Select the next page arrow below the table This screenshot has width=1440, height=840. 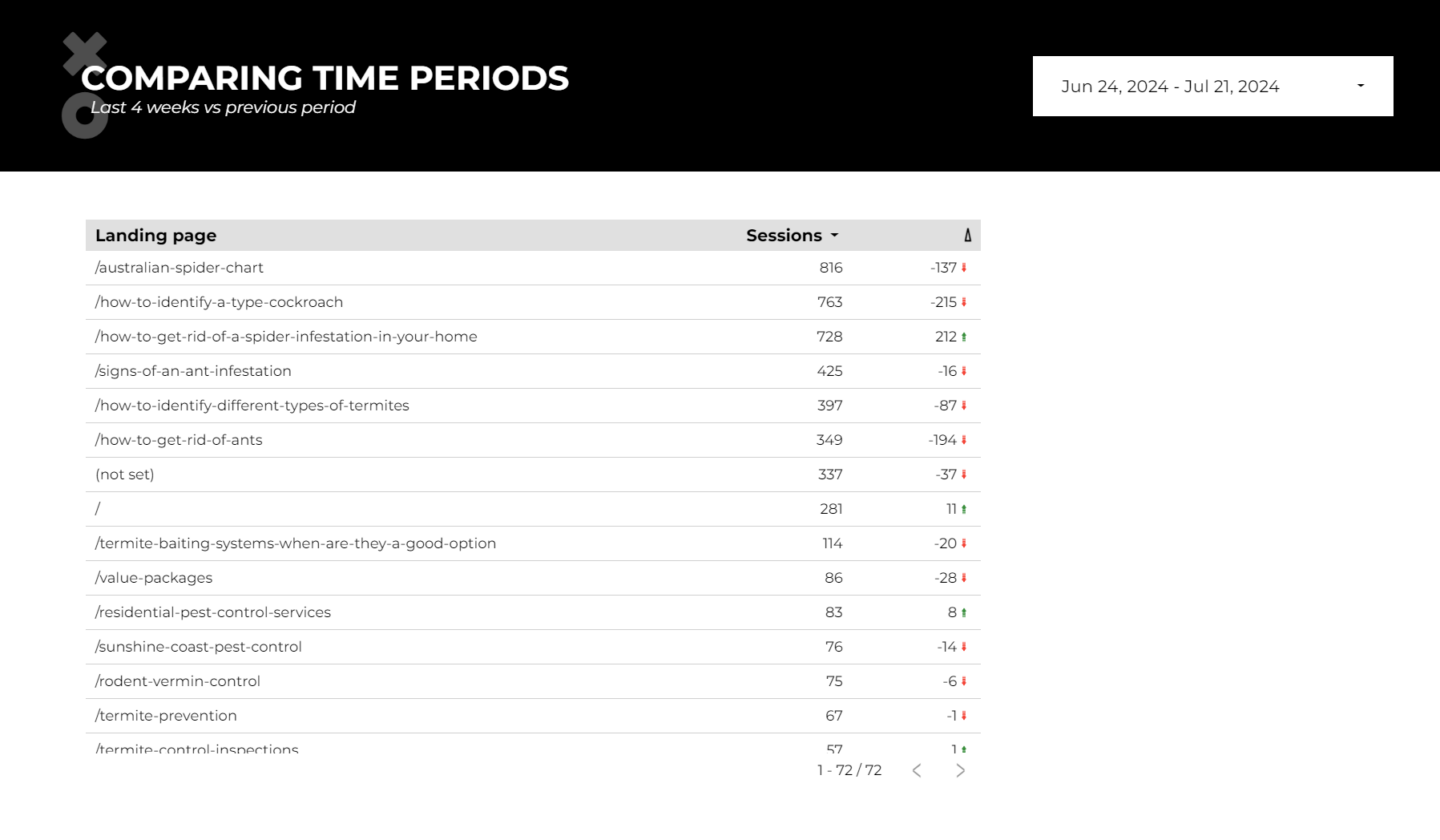(x=959, y=770)
